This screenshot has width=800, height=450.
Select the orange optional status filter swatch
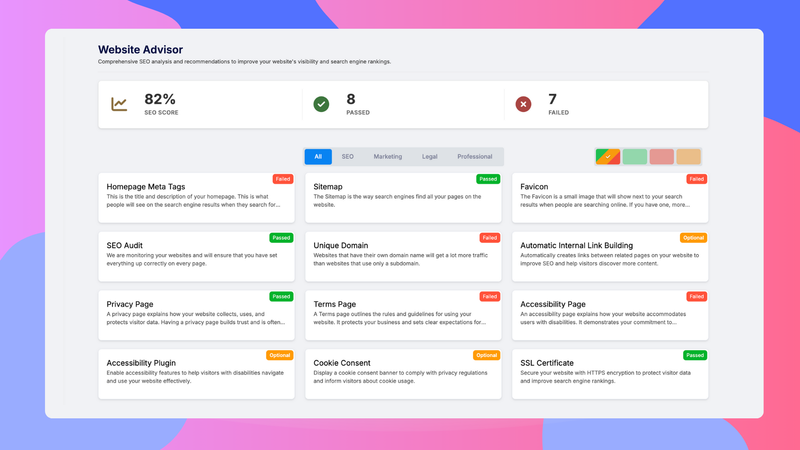click(x=688, y=156)
